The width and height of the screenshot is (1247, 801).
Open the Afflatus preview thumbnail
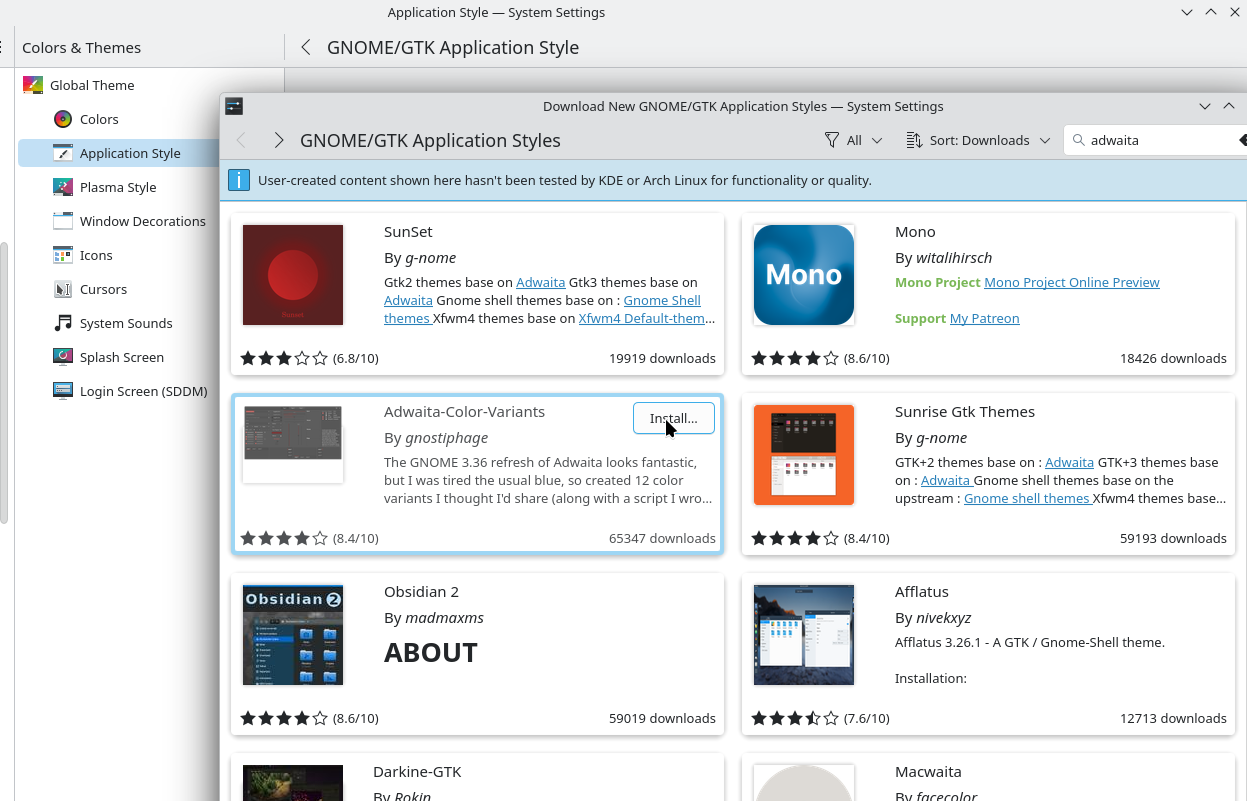click(x=804, y=635)
